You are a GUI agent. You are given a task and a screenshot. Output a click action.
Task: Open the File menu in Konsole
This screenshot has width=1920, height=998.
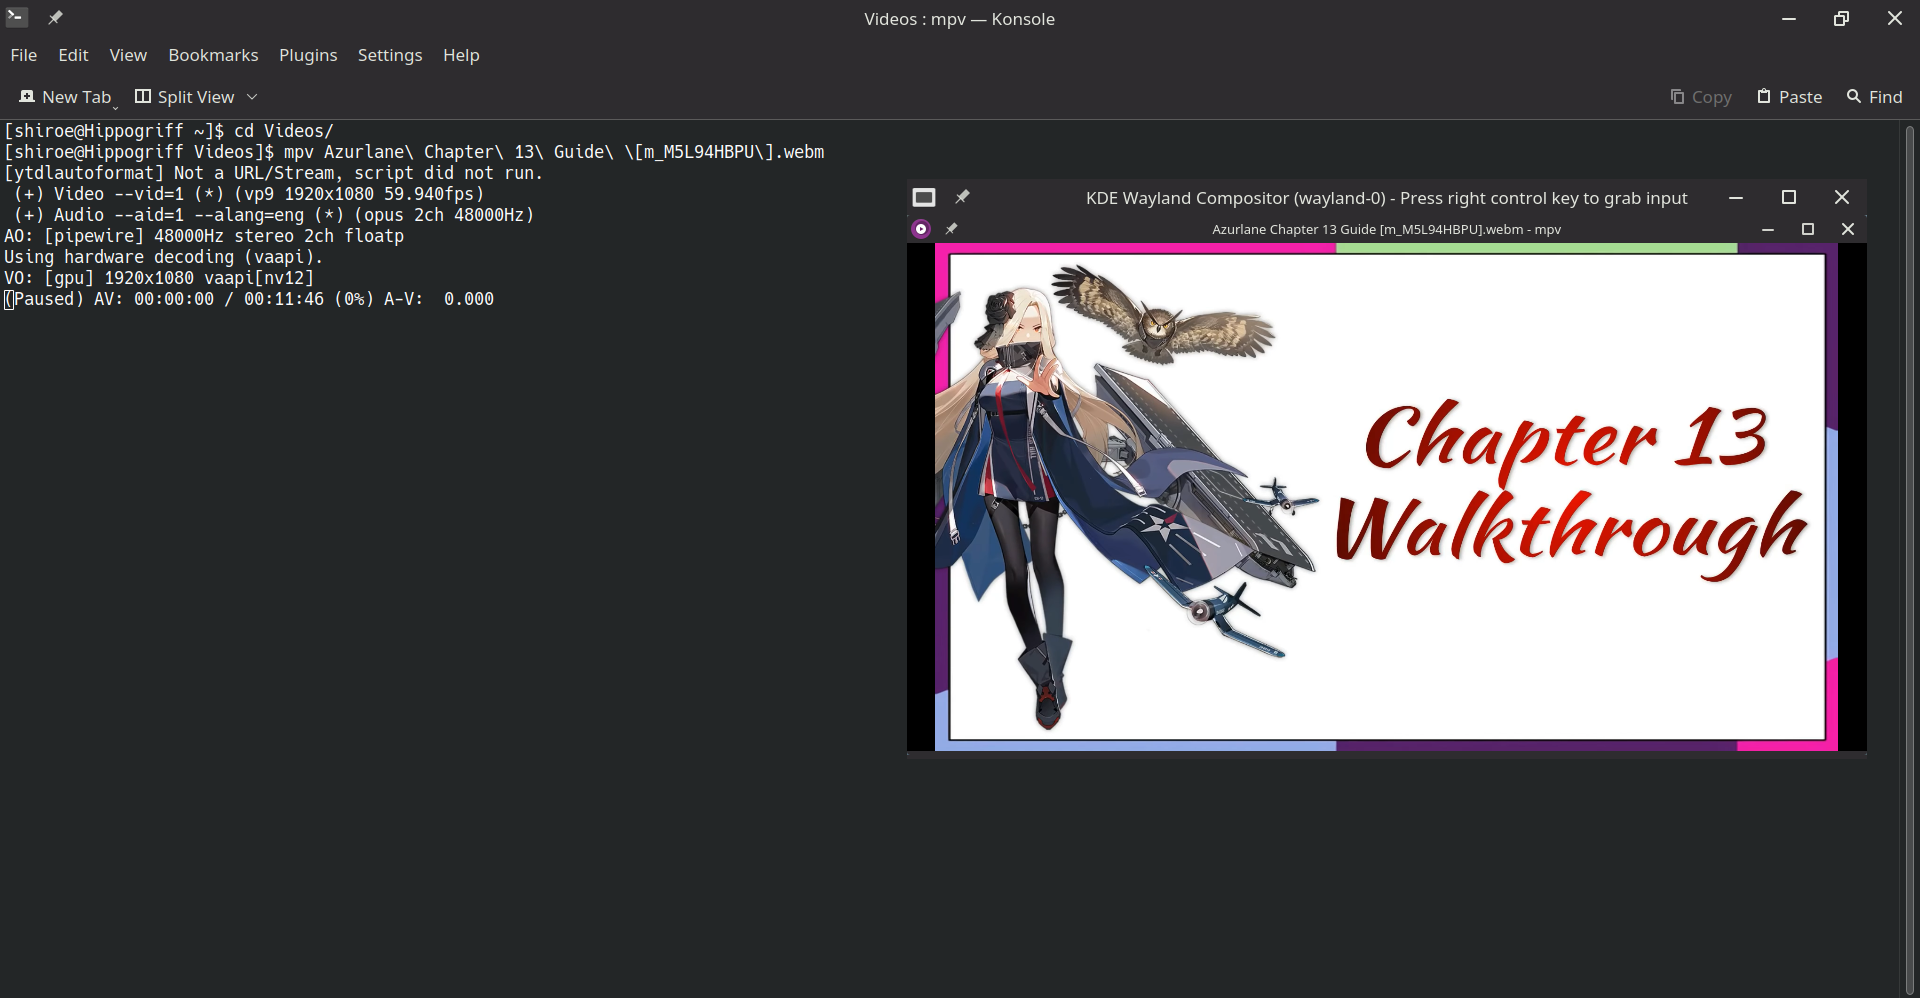[24, 55]
